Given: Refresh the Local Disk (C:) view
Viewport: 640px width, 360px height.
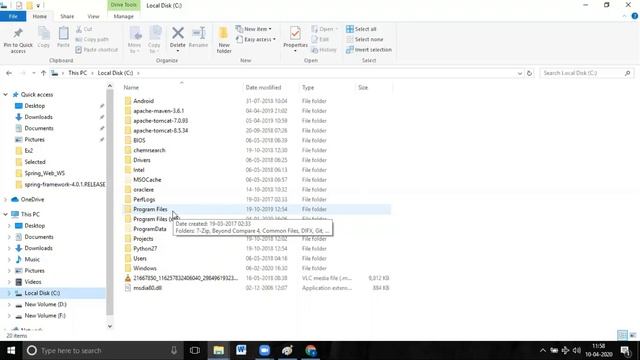Looking at the screenshot, I should pyautogui.click(x=529, y=73).
